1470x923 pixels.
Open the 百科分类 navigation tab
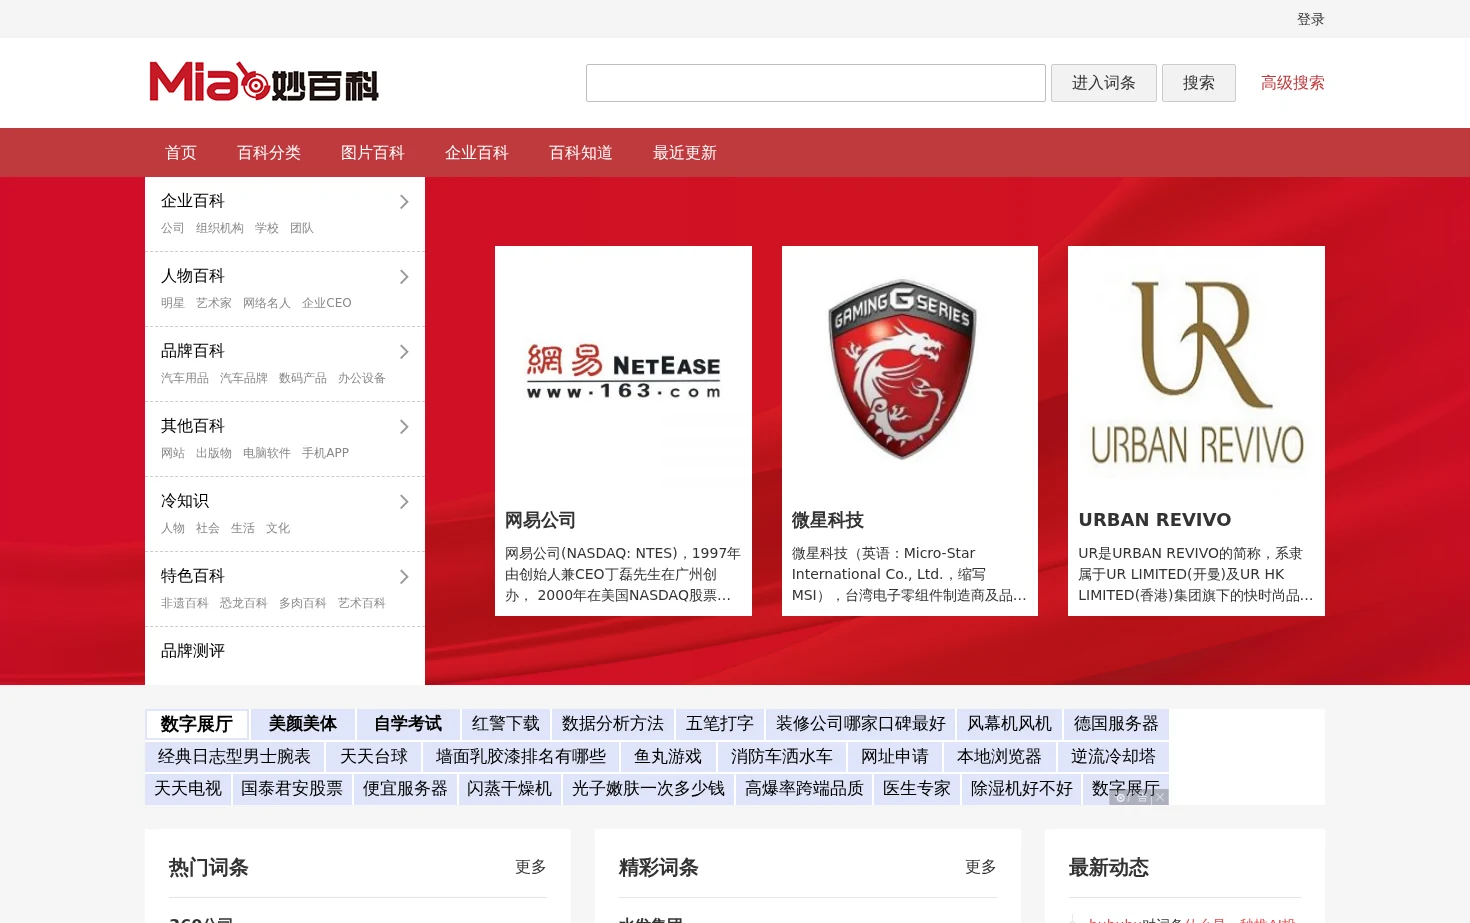coord(269,153)
